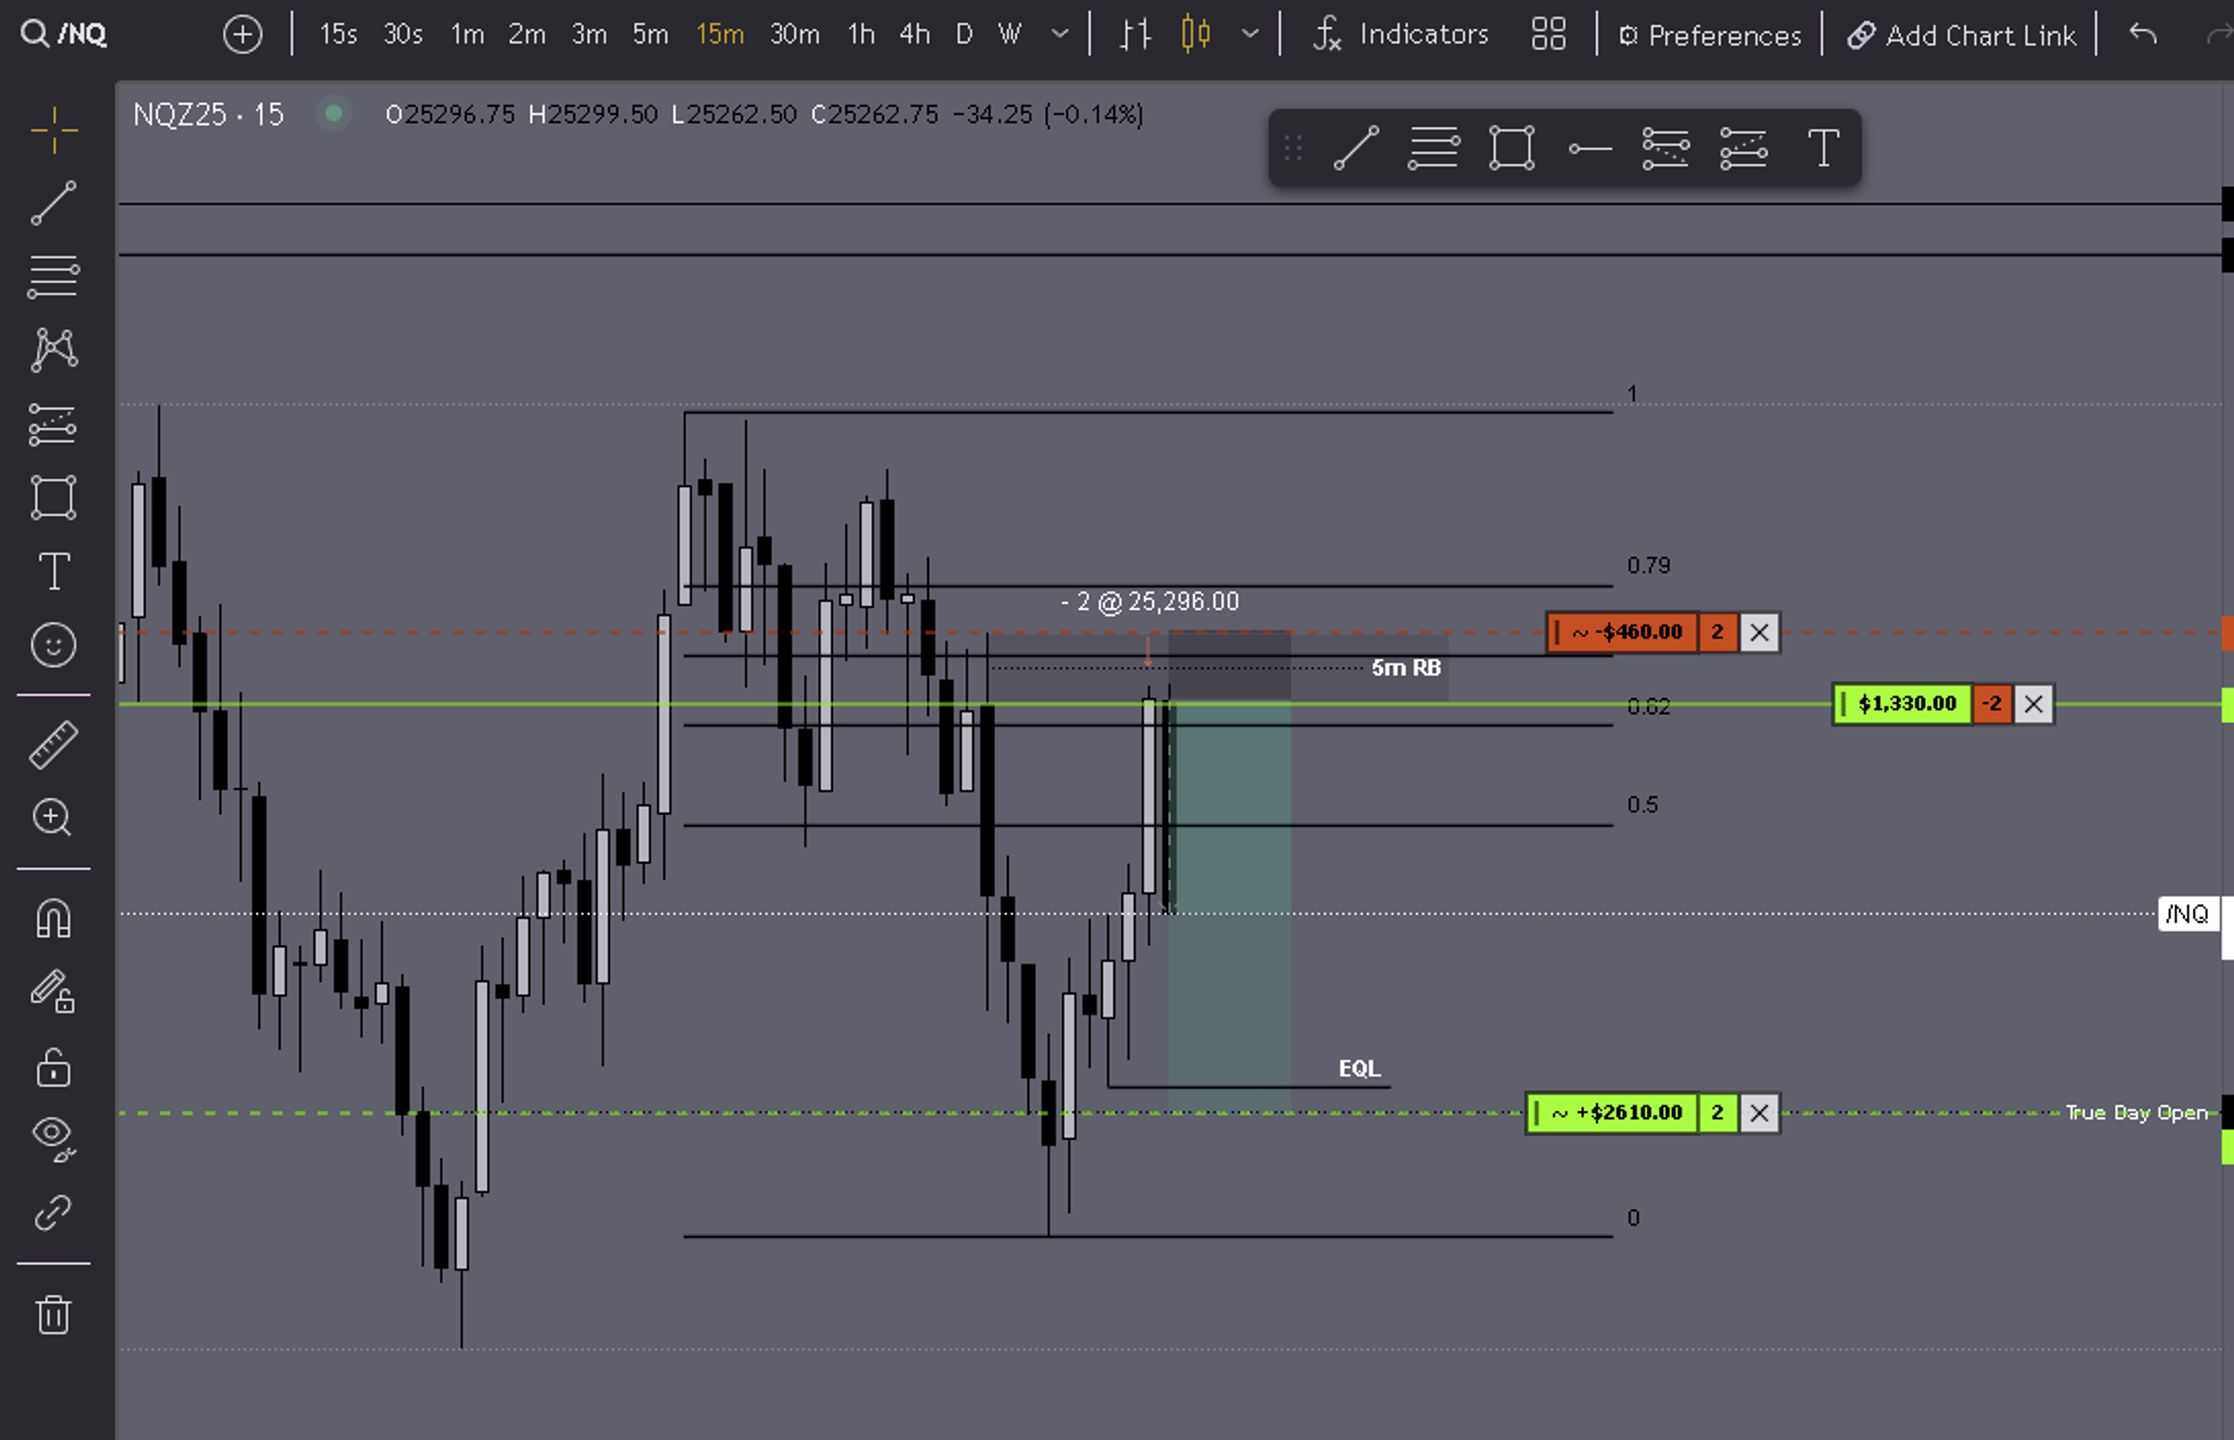Select the Fibonacci retracement tool in sidebar
This screenshot has height=1440, width=2234.
coord(54,424)
